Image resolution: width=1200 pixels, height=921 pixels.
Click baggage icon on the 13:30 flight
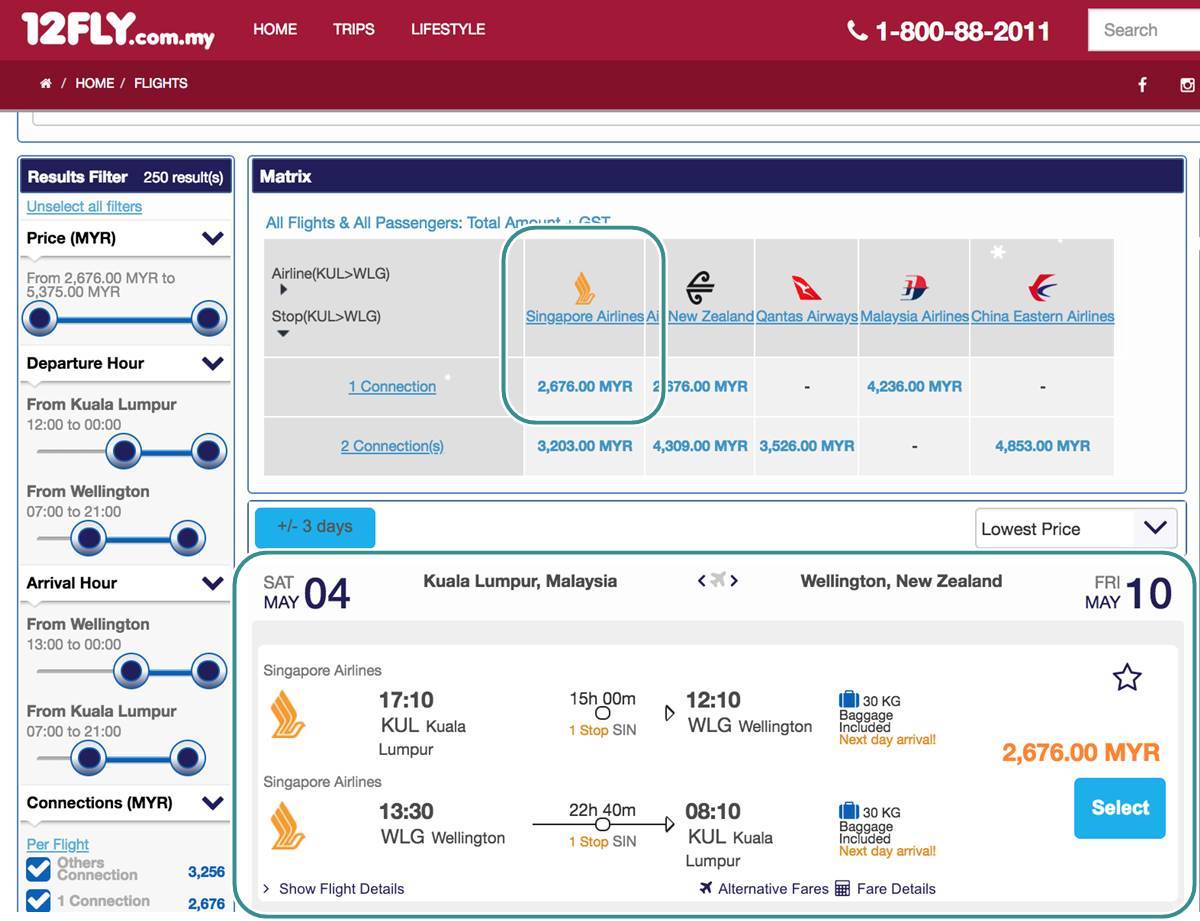click(x=849, y=811)
